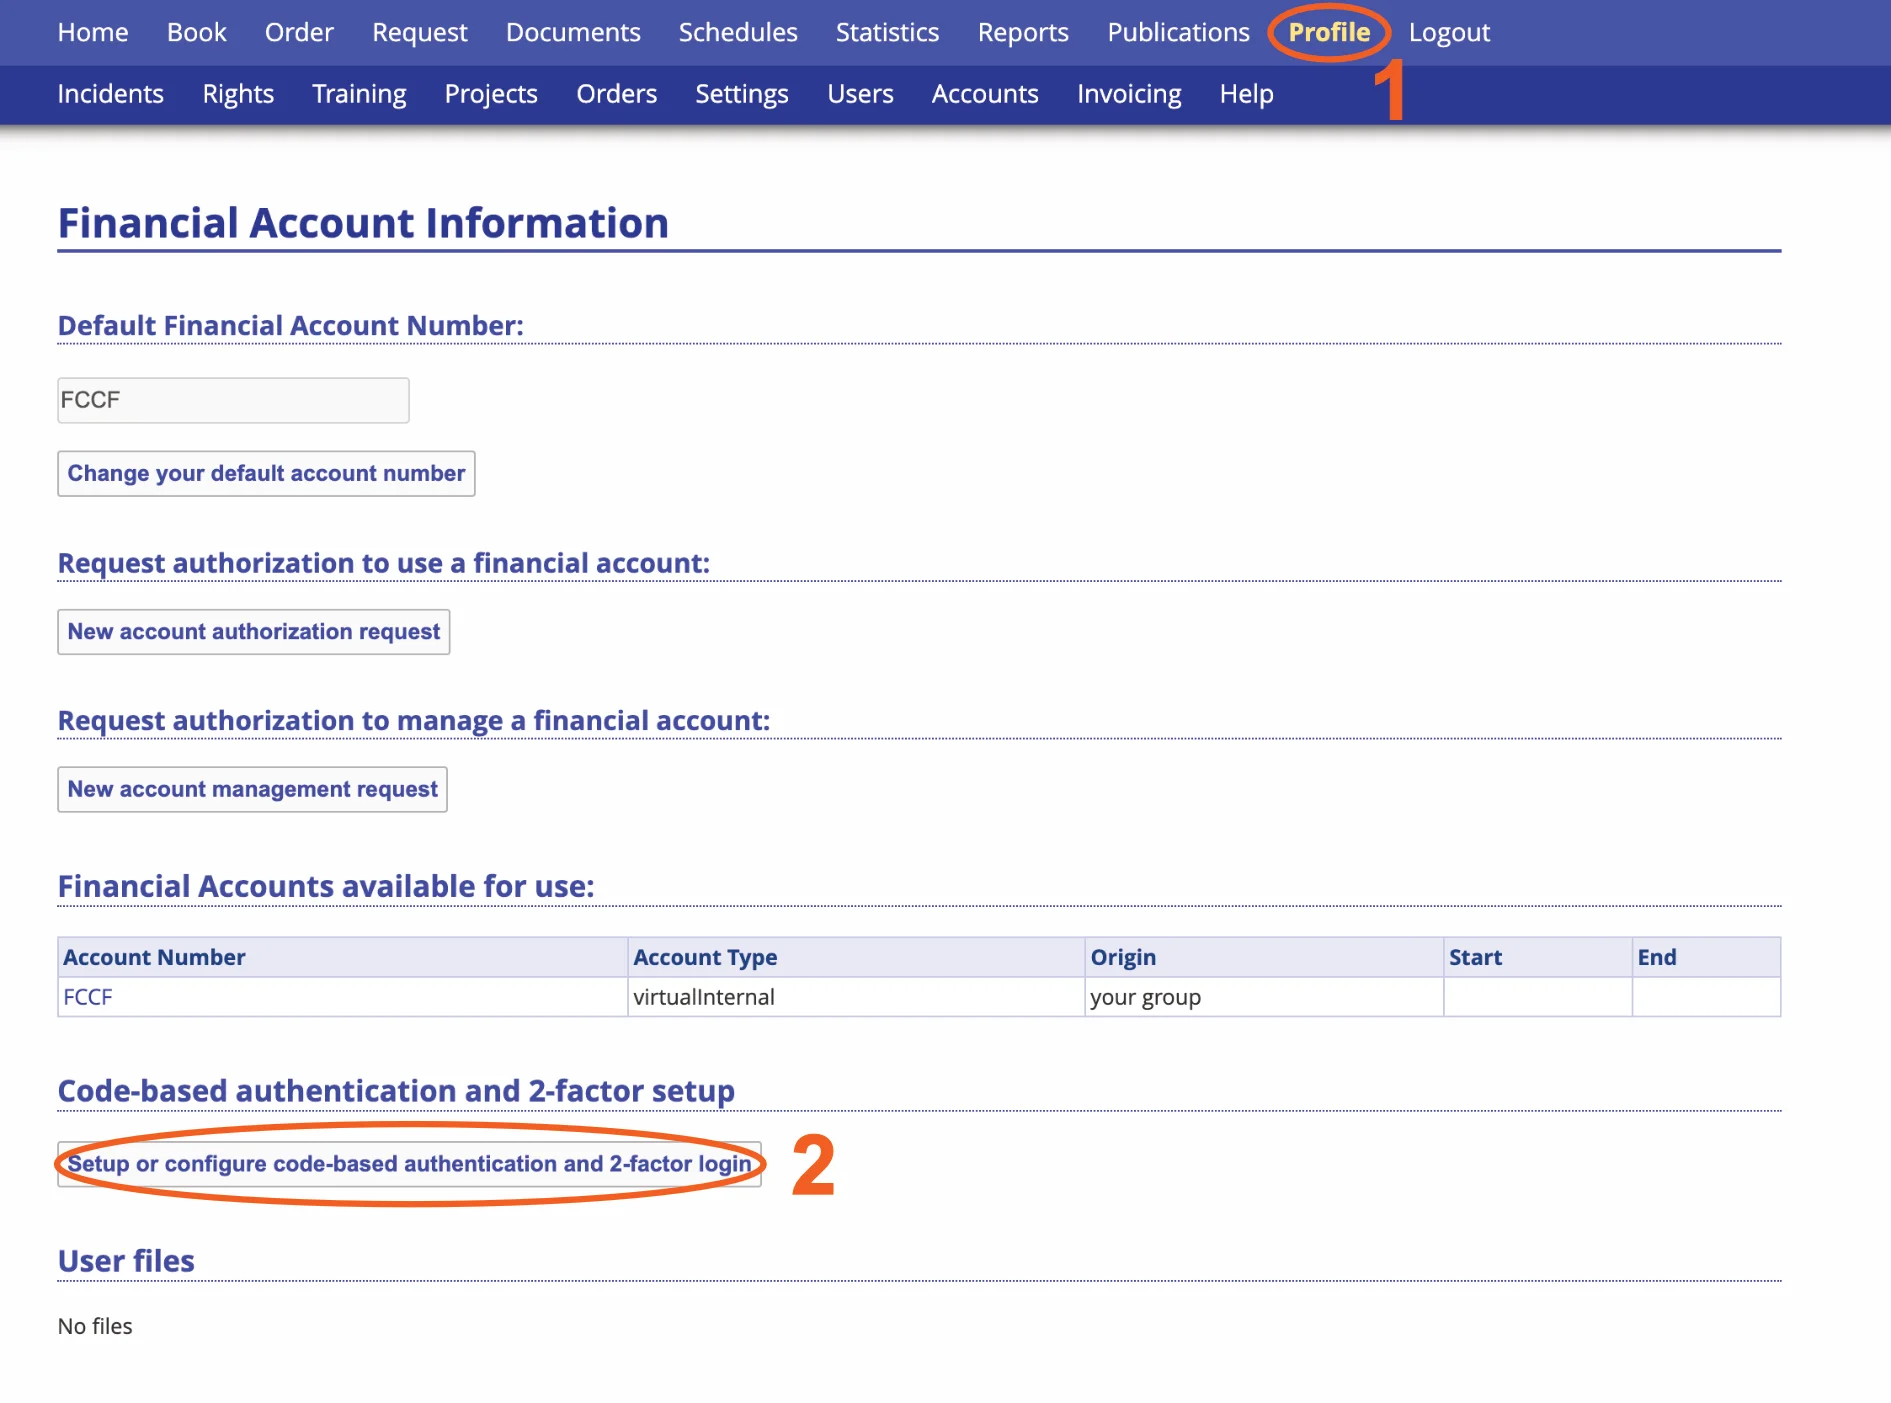The width and height of the screenshot is (1891, 1403).
Task: Open the Settings menu item
Action: pos(742,94)
